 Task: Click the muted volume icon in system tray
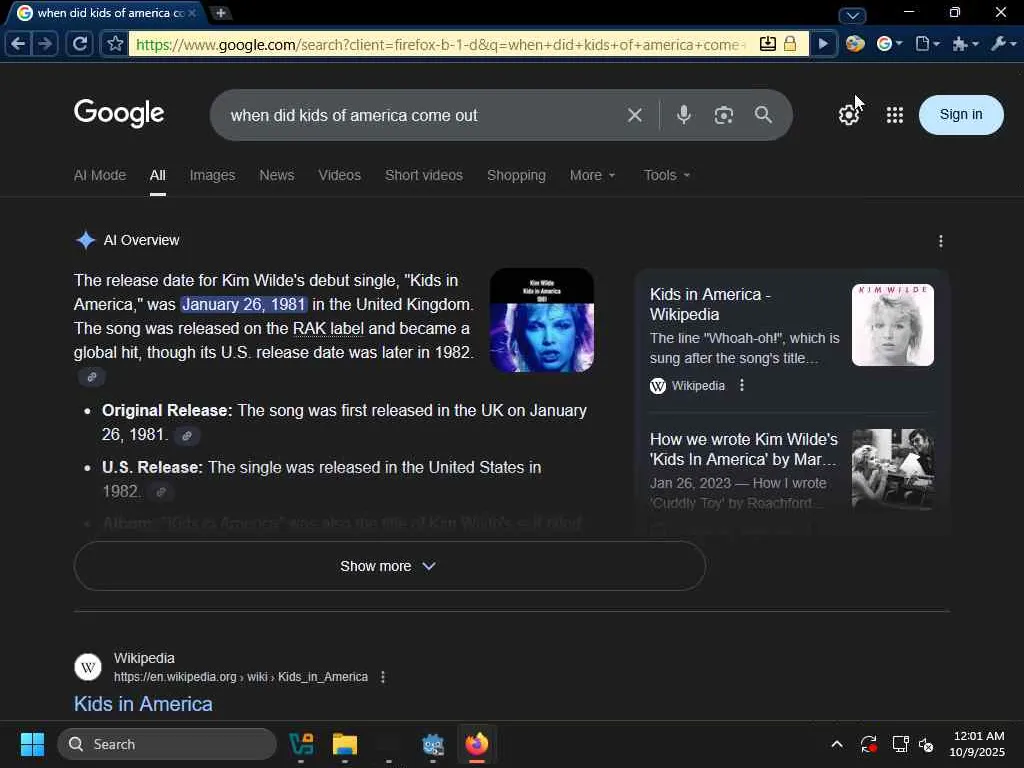(x=926, y=744)
